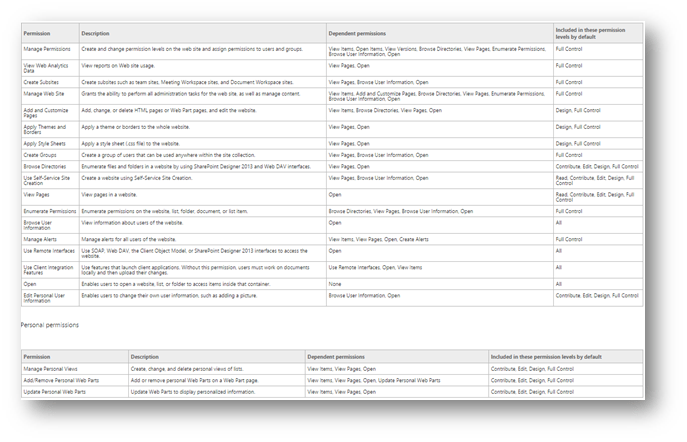Select the View Web Analytics Data cell
Screen dimensions: 687x442
pos(47,67)
